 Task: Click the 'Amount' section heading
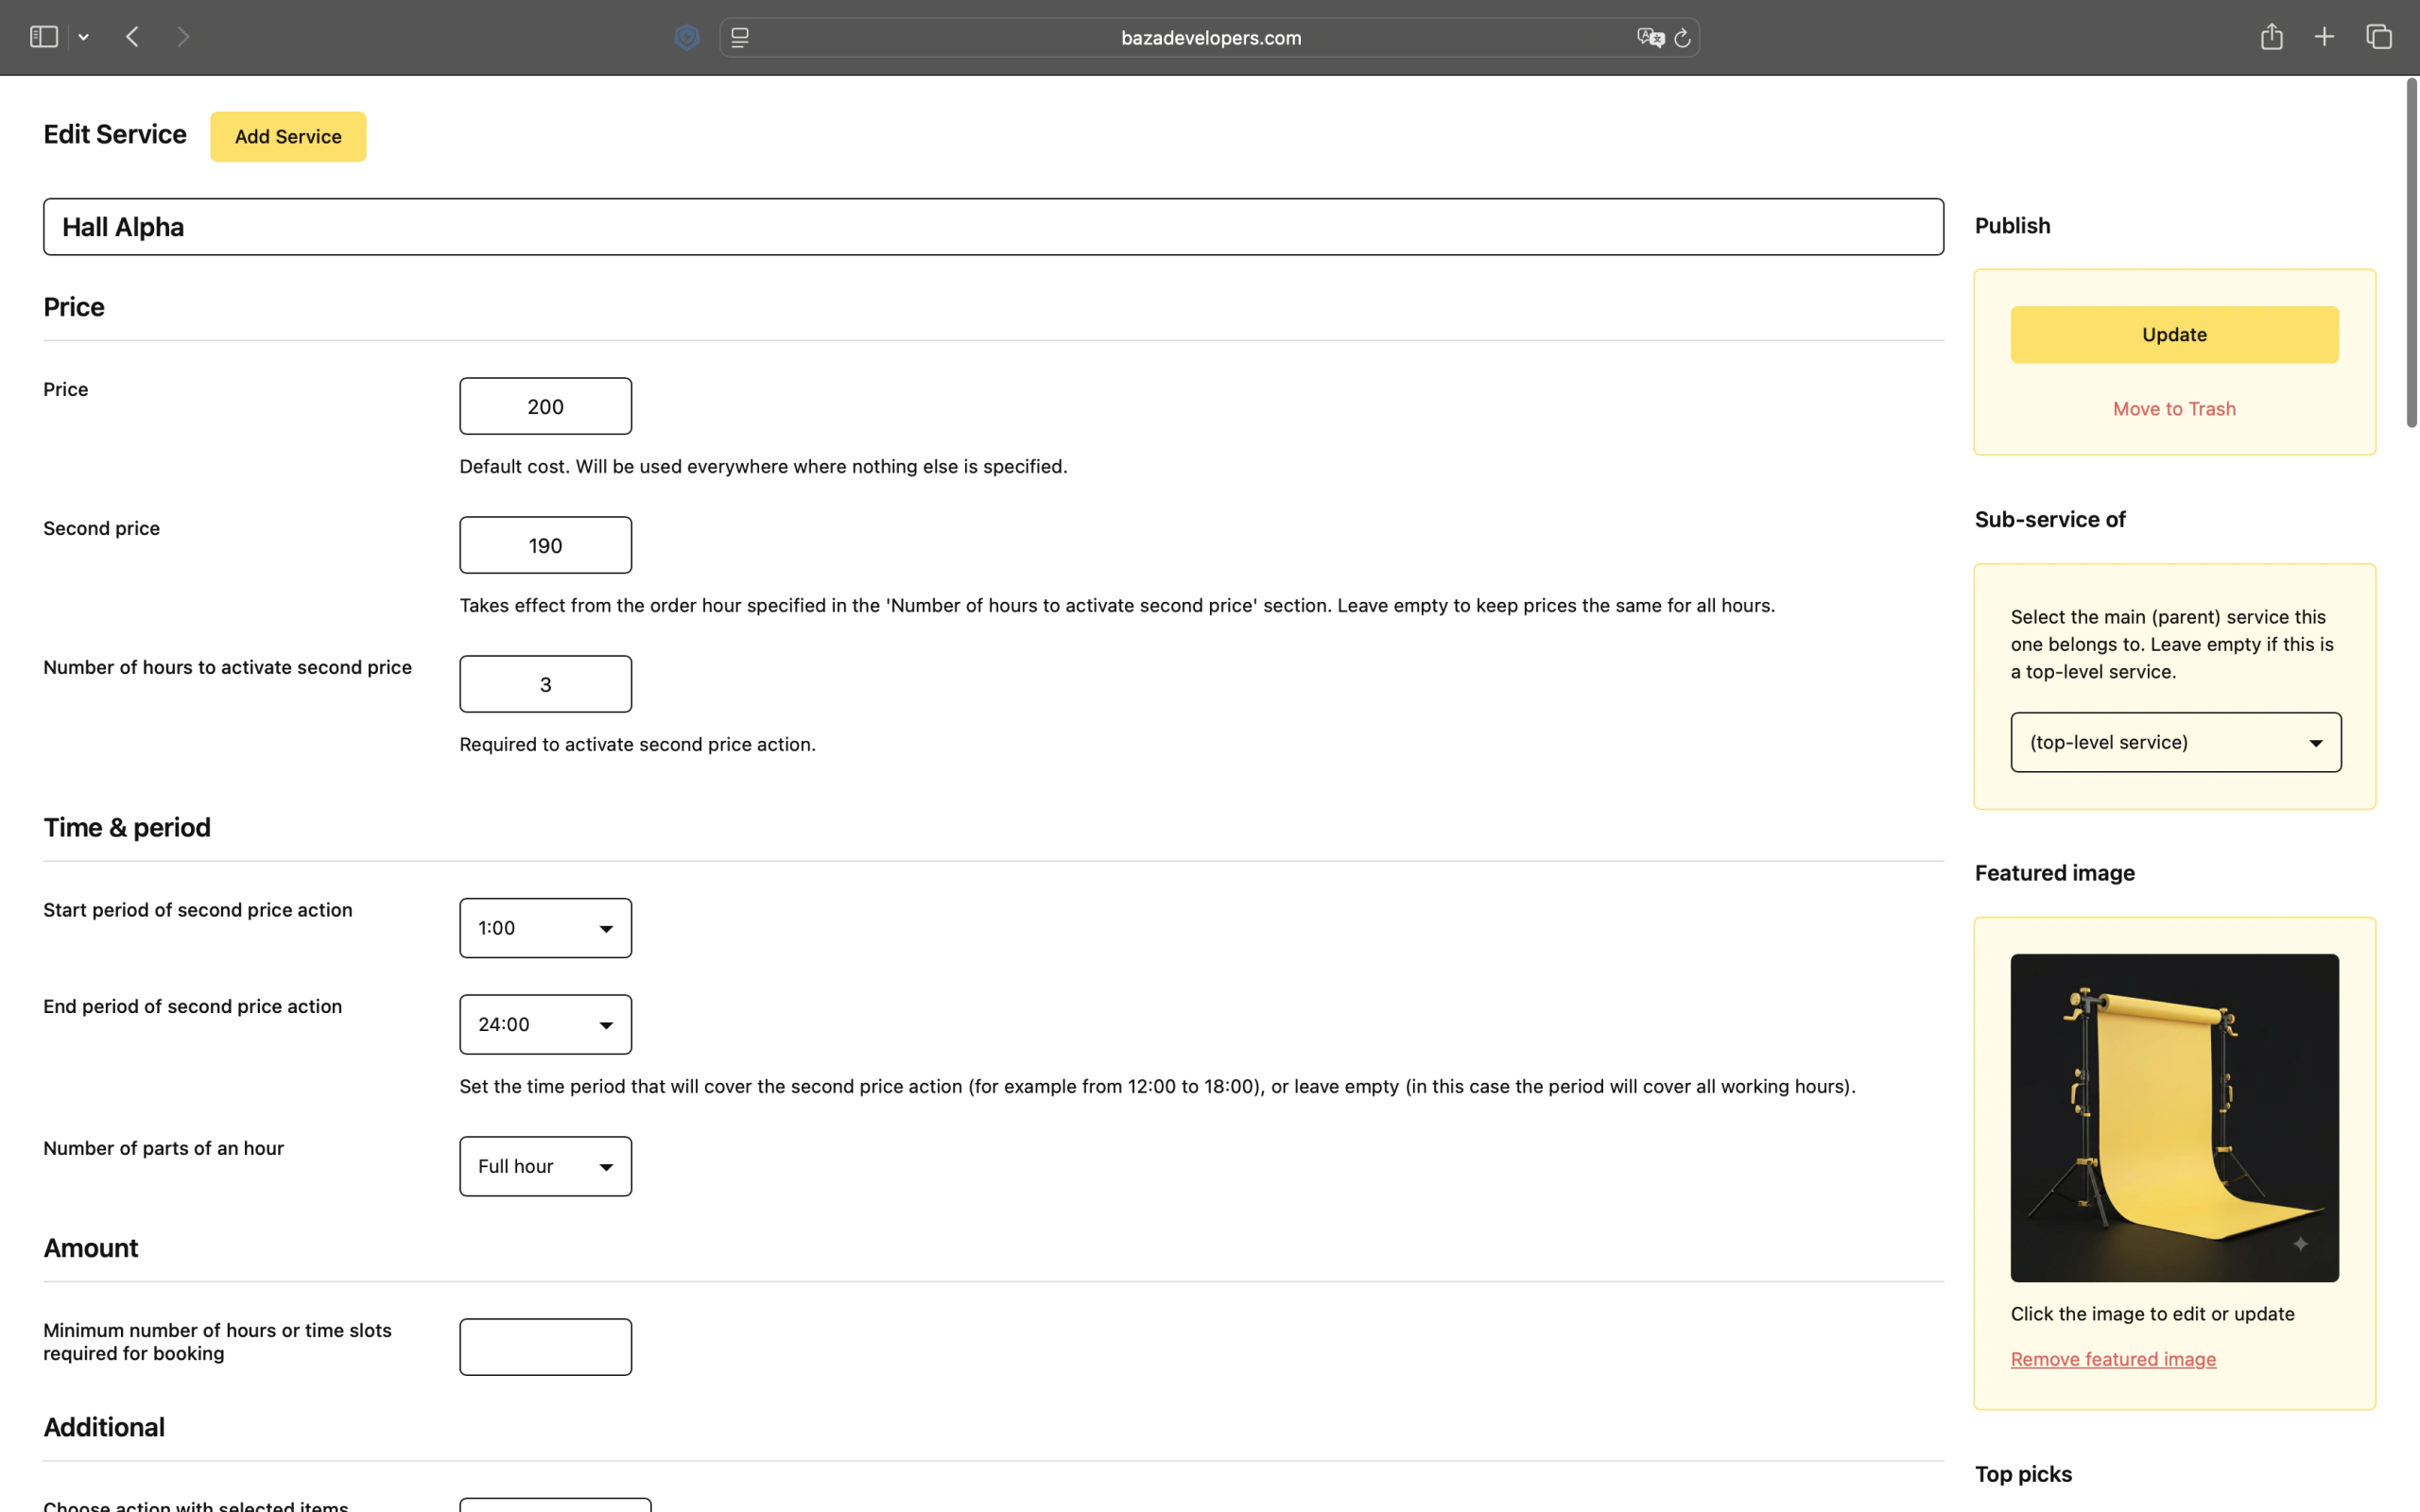[x=91, y=1248]
